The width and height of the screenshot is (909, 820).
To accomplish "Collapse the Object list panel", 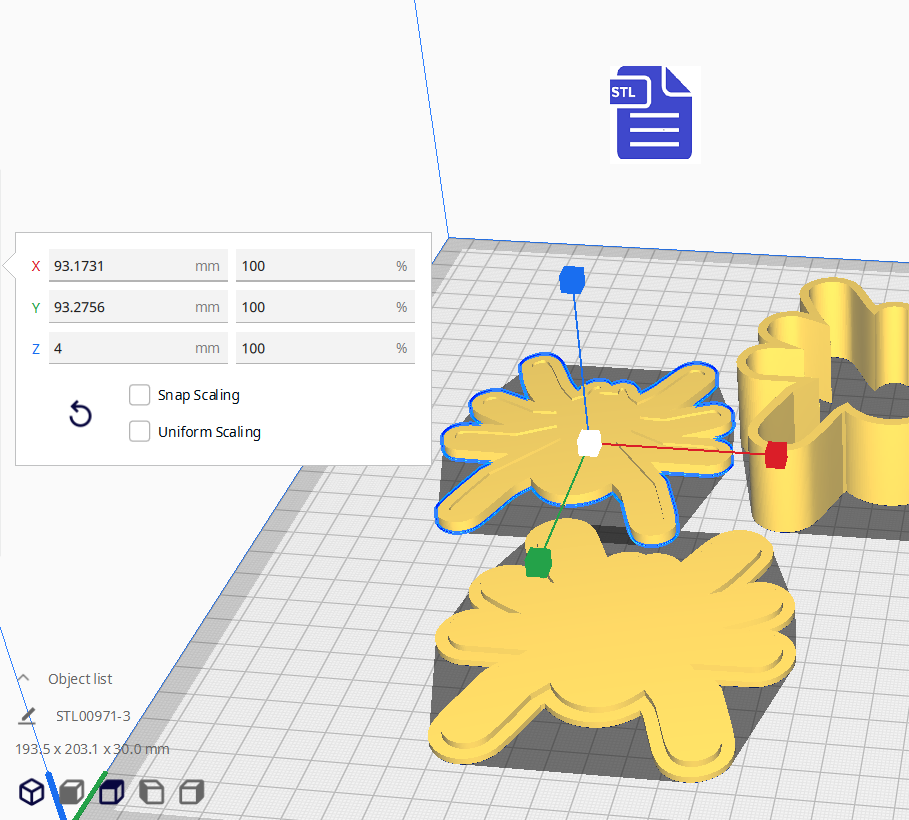I will (x=23, y=678).
